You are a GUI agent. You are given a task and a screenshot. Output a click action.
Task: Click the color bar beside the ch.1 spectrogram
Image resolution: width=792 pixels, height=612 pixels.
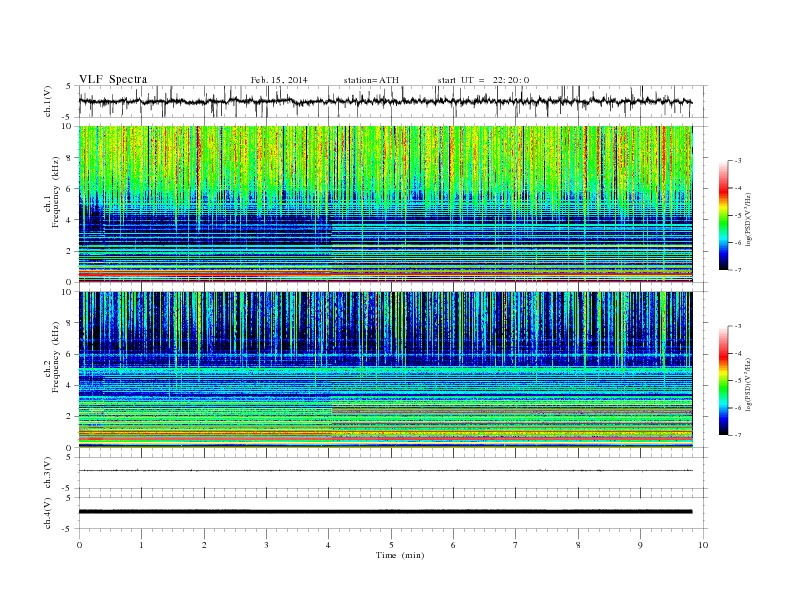point(723,215)
